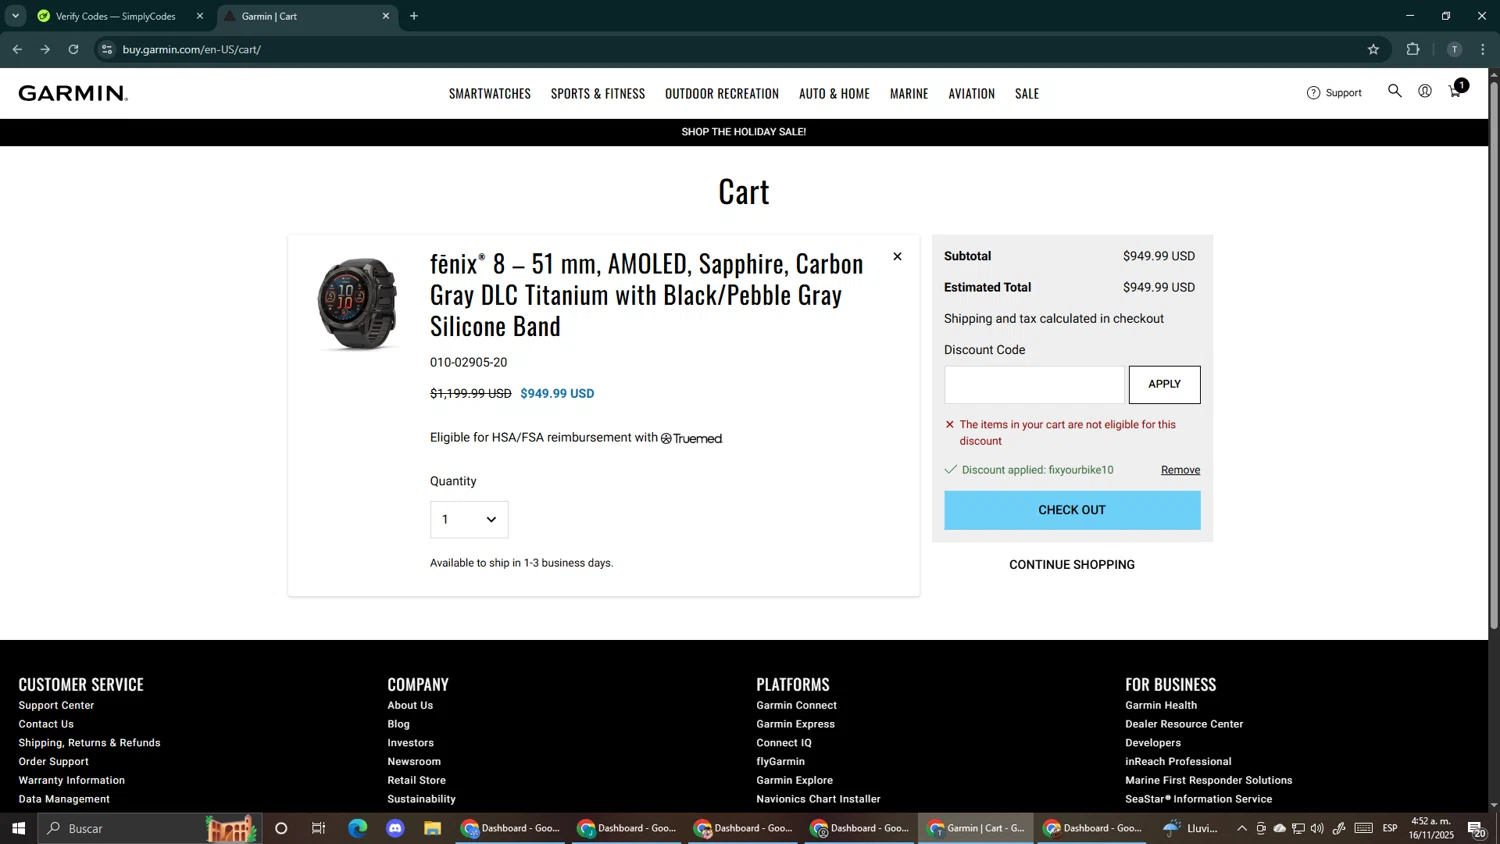The image size is (1500, 844).
Task: Remove the applied fixyourbike10 discount
Action: click(x=1180, y=470)
